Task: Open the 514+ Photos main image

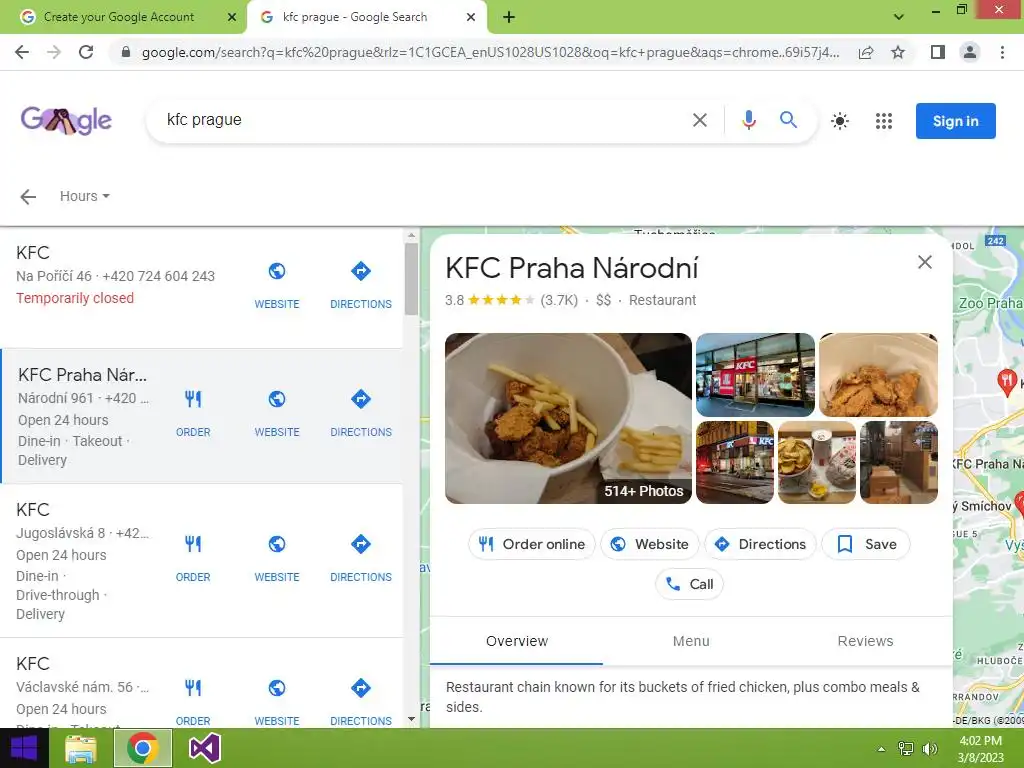Action: coord(568,418)
